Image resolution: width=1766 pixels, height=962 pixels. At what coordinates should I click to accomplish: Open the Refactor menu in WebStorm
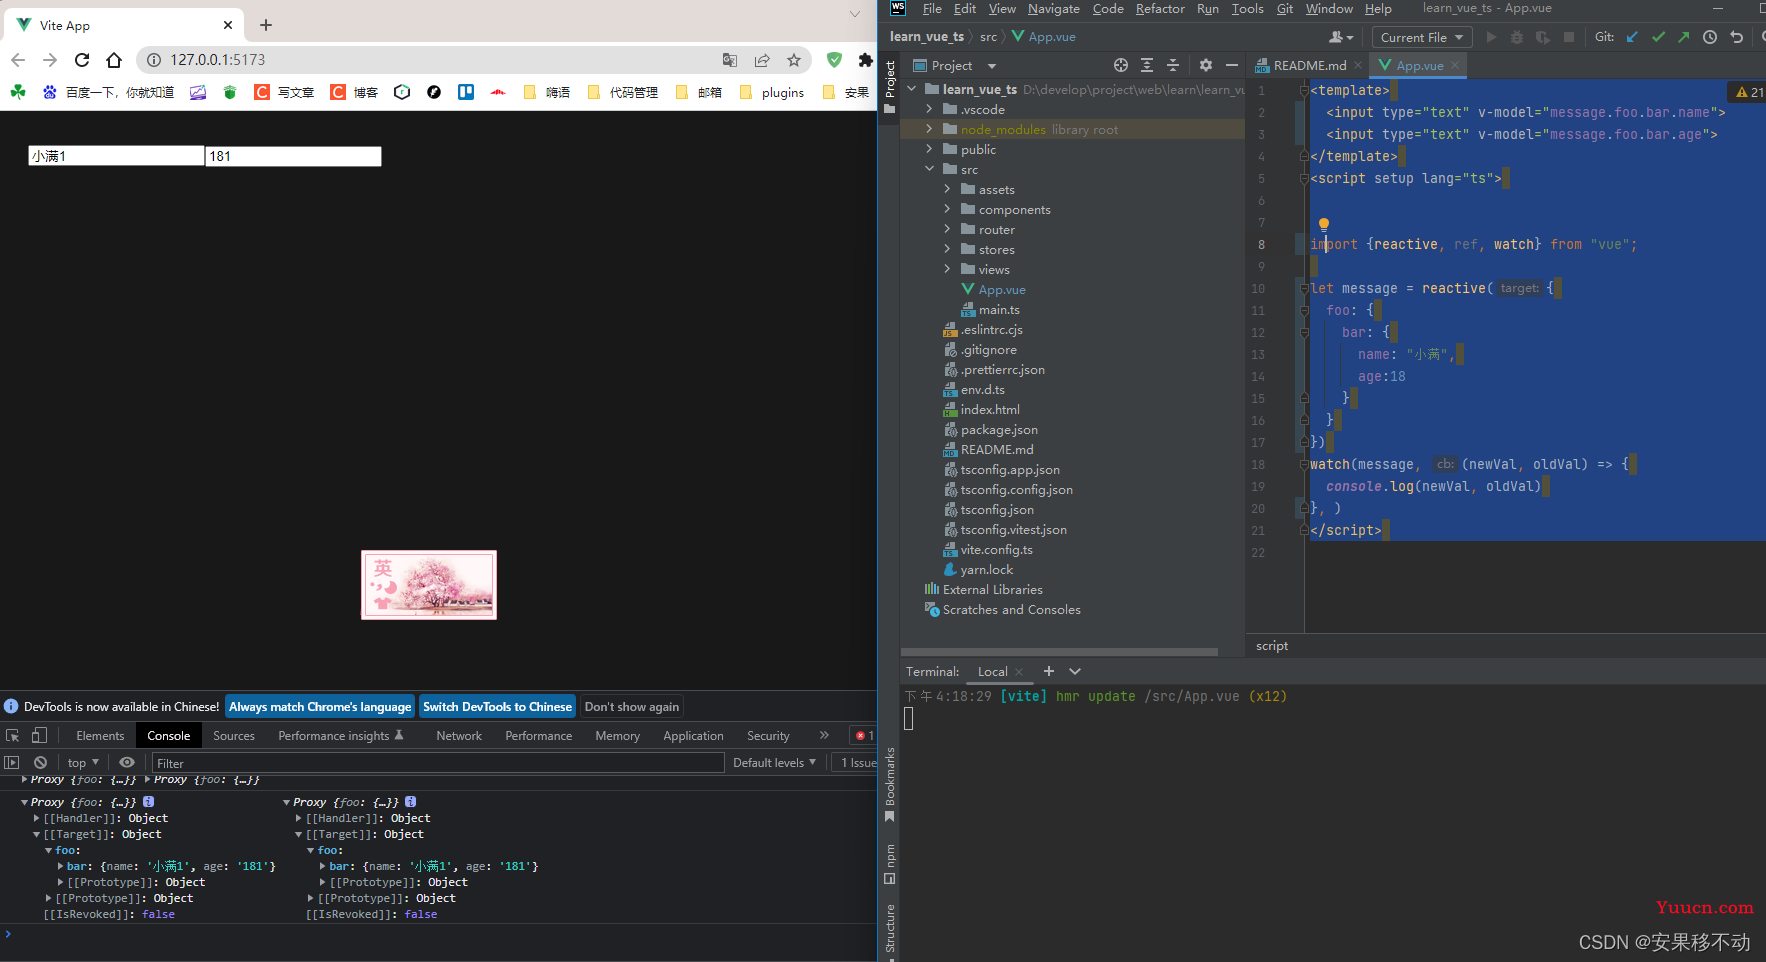[1160, 9]
